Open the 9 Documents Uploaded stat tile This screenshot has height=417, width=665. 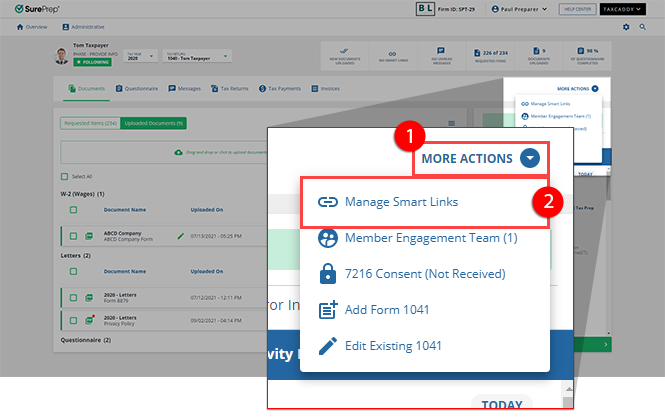click(539, 56)
